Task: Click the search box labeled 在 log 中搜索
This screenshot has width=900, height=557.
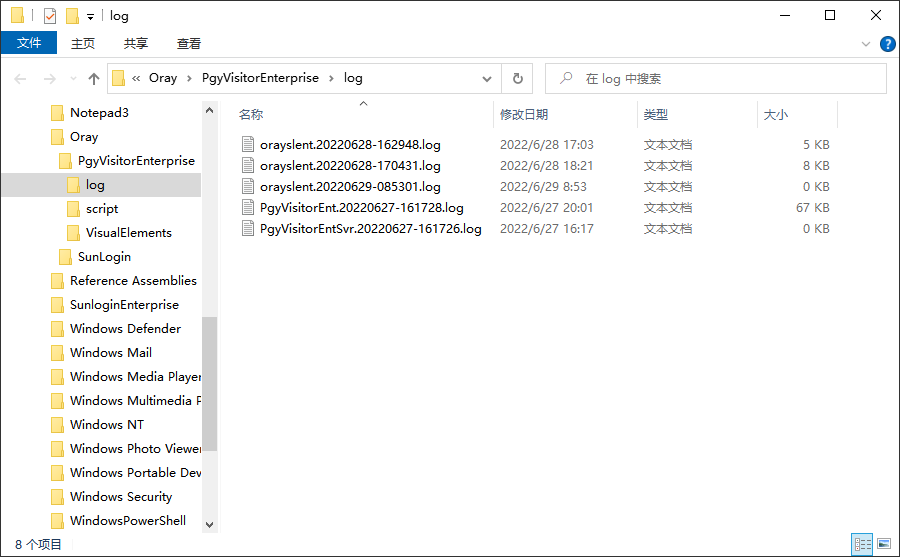Action: pyautogui.click(x=715, y=79)
